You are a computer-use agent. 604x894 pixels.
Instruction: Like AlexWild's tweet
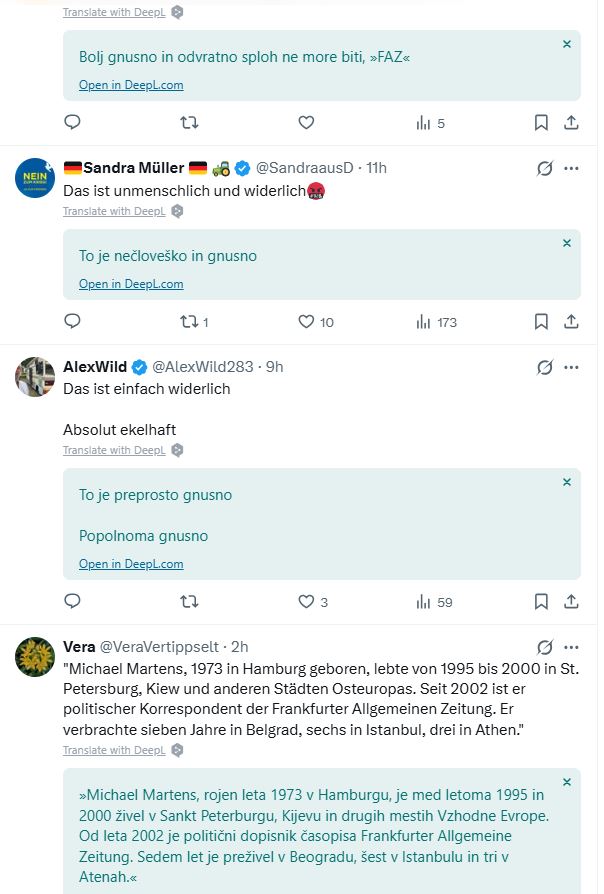click(x=313, y=602)
